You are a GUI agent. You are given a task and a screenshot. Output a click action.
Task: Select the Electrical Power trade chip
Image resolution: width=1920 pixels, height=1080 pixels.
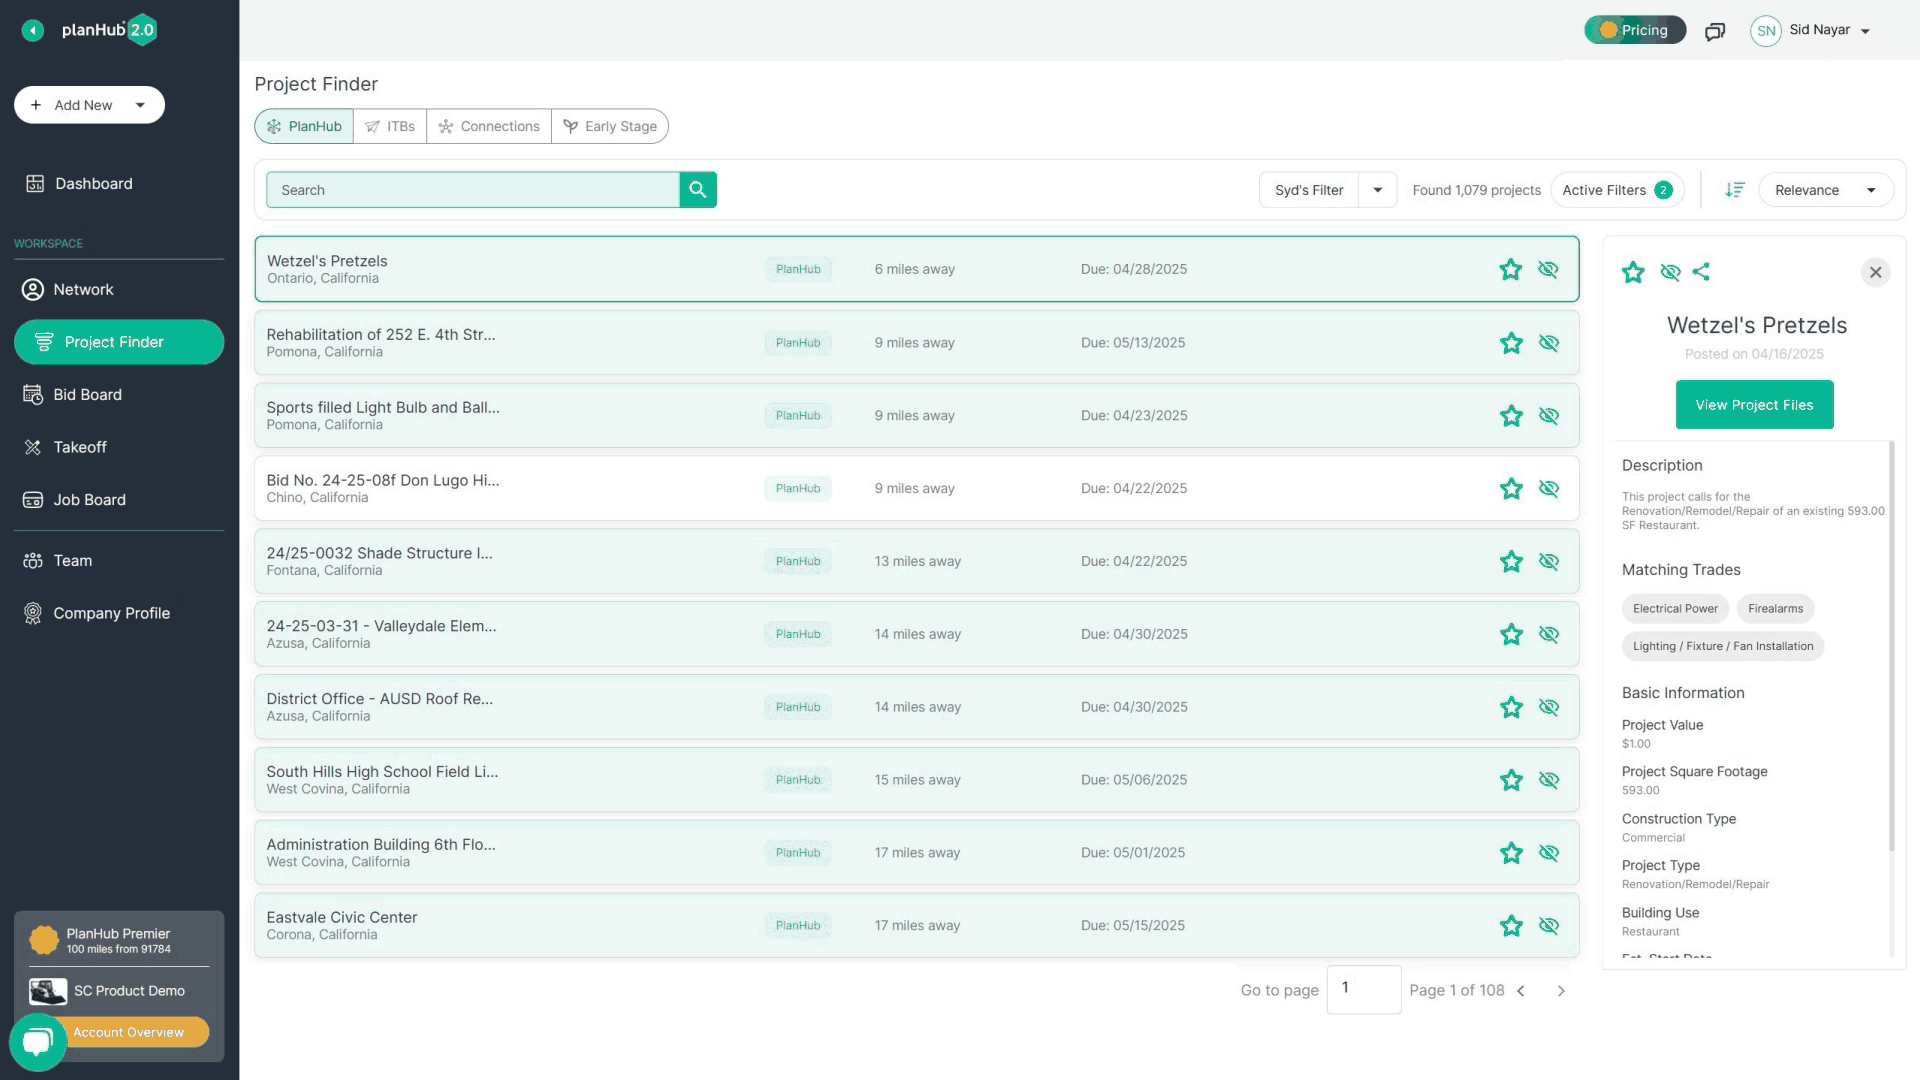(1675, 609)
